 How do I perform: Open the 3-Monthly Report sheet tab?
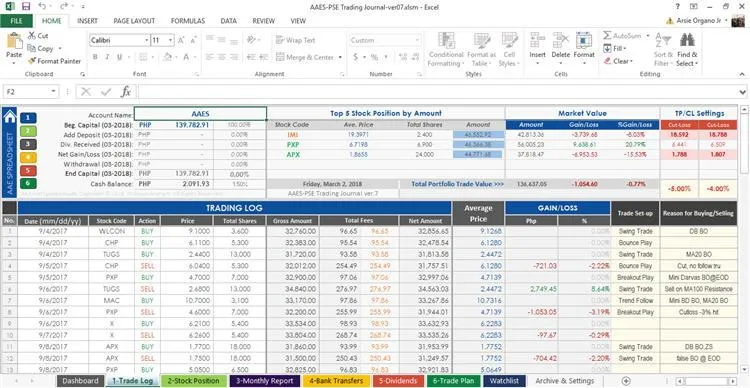pos(265,381)
